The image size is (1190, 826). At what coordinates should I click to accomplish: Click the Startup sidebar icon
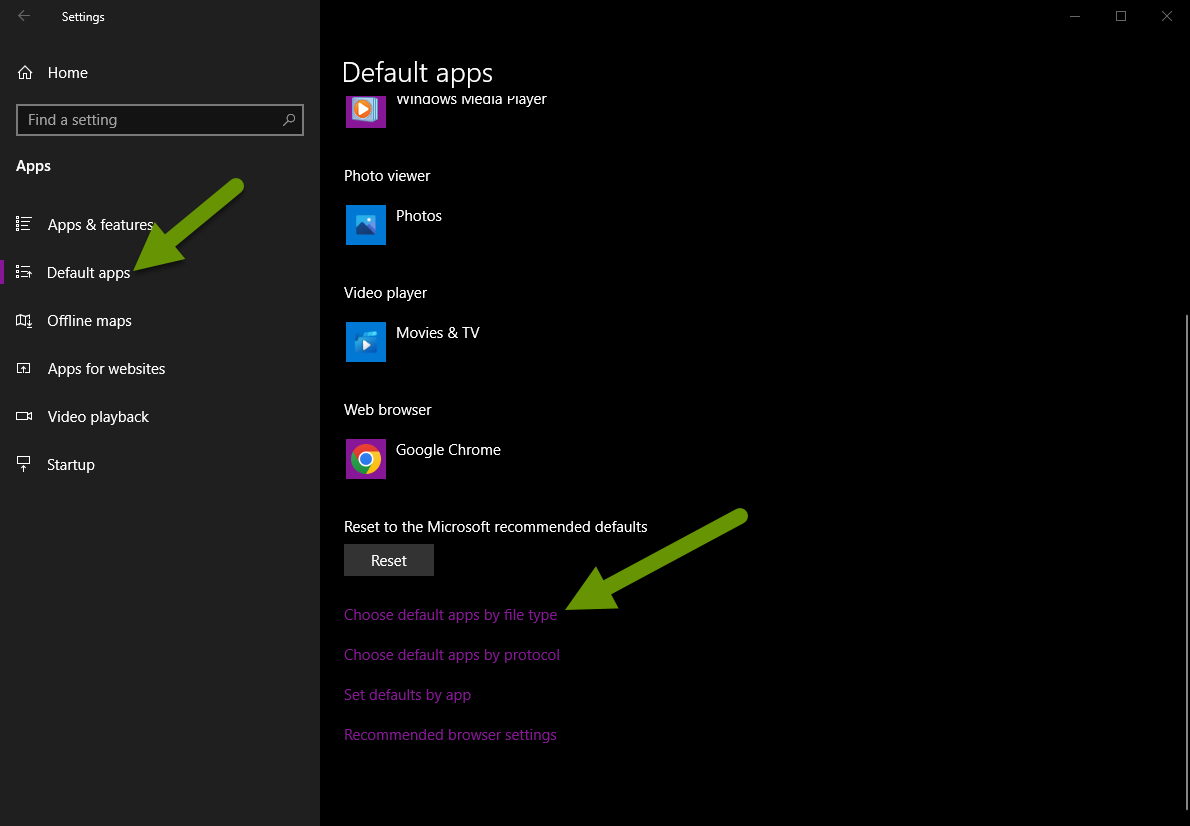tap(23, 464)
